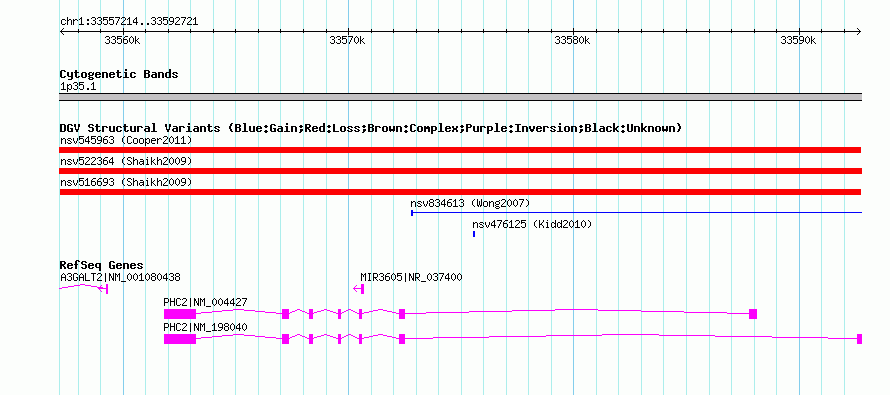
Task: Click the MIR3605 arrow gene glyph
Action: (358, 289)
